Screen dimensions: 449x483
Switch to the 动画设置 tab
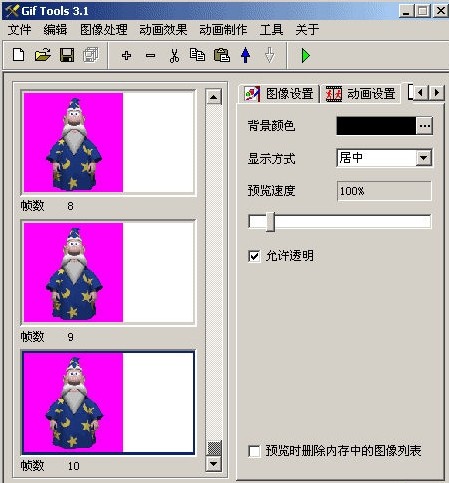tap(360, 94)
